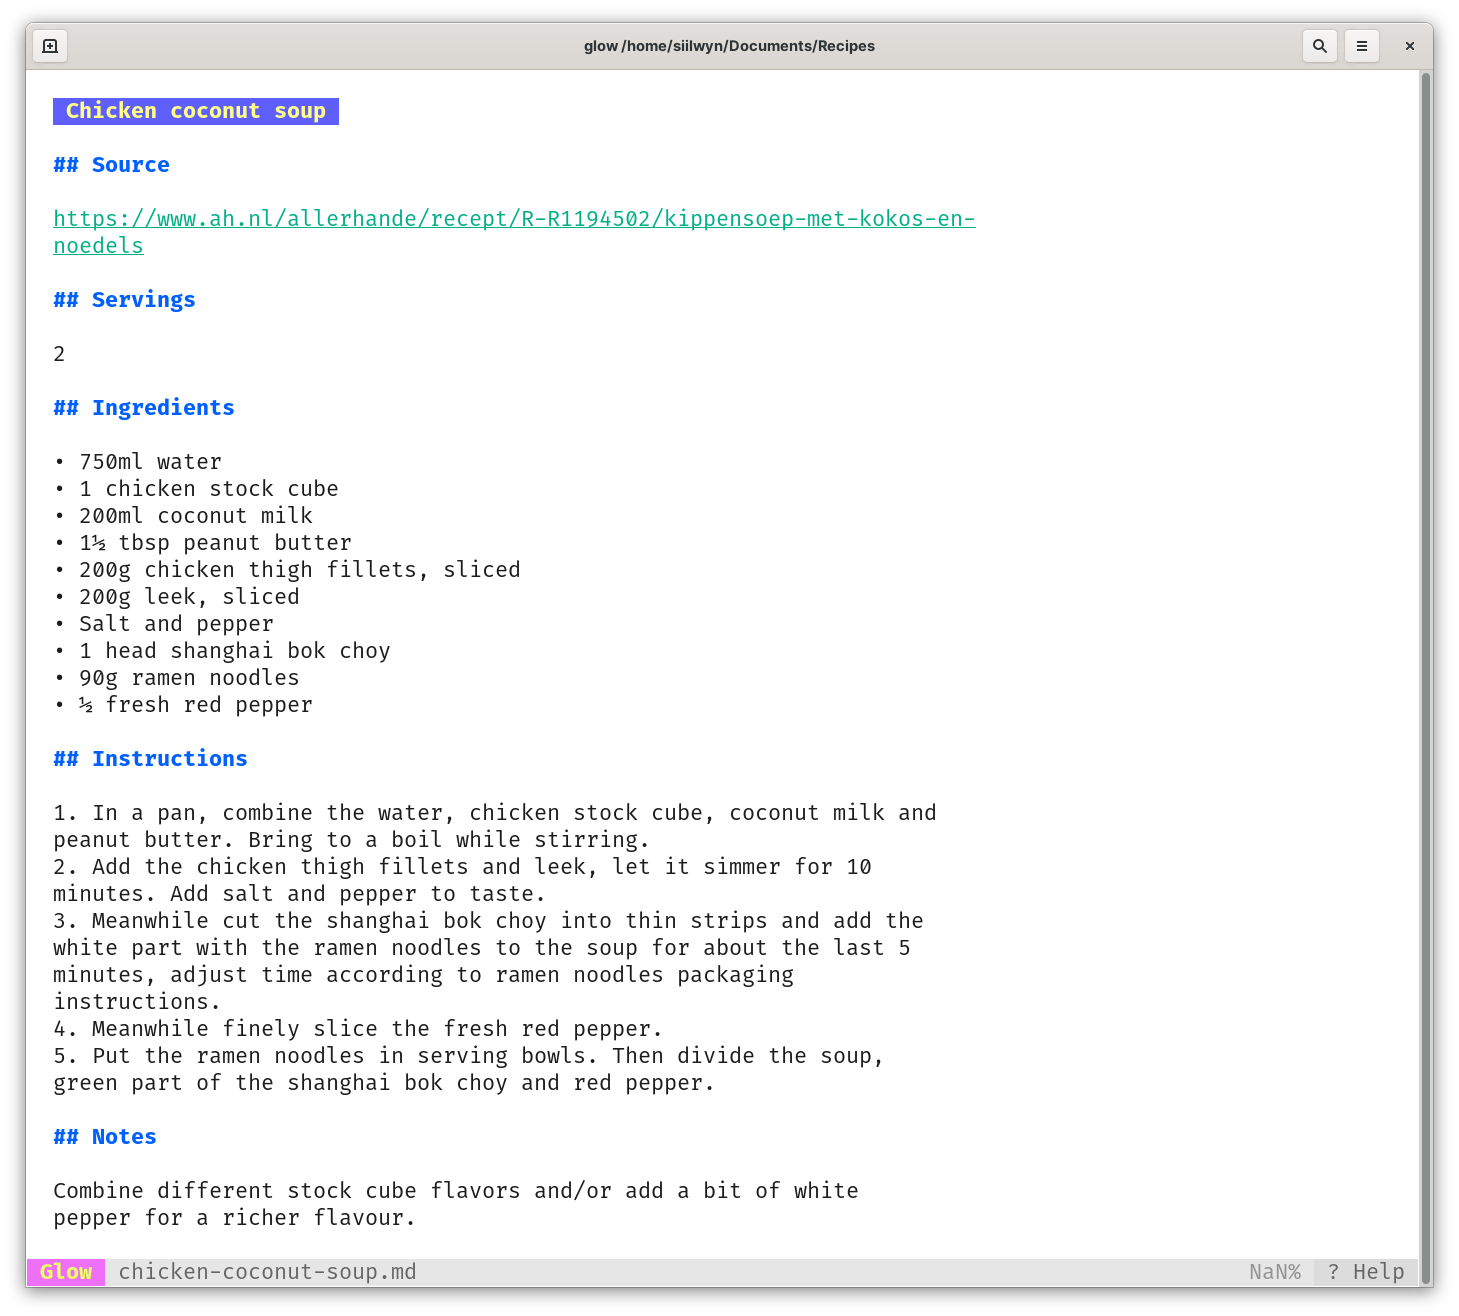This screenshot has width=1459, height=1316.
Task: Open the hamburger main menu
Action: [1362, 46]
